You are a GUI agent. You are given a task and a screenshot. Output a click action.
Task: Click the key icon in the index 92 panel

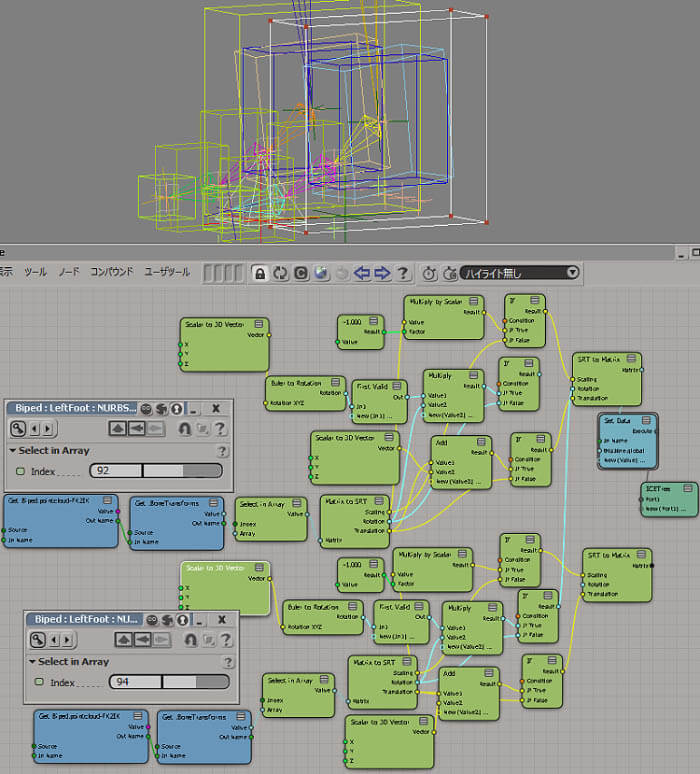pos(17,429)
